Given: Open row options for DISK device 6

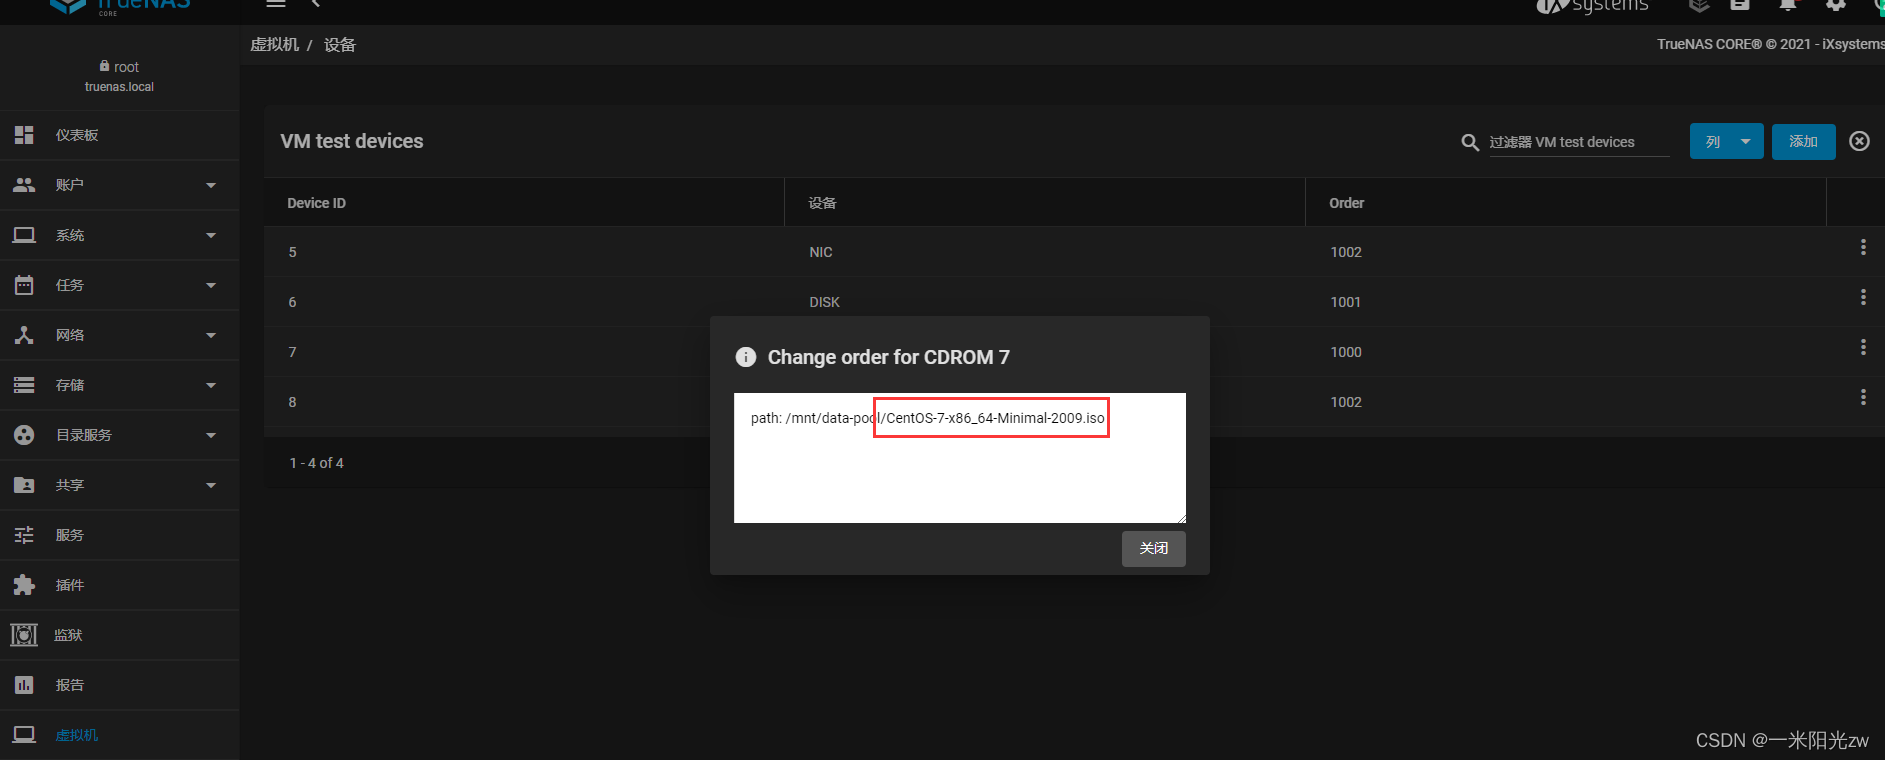Looking at the screenshot, I should pos(1863,297).
